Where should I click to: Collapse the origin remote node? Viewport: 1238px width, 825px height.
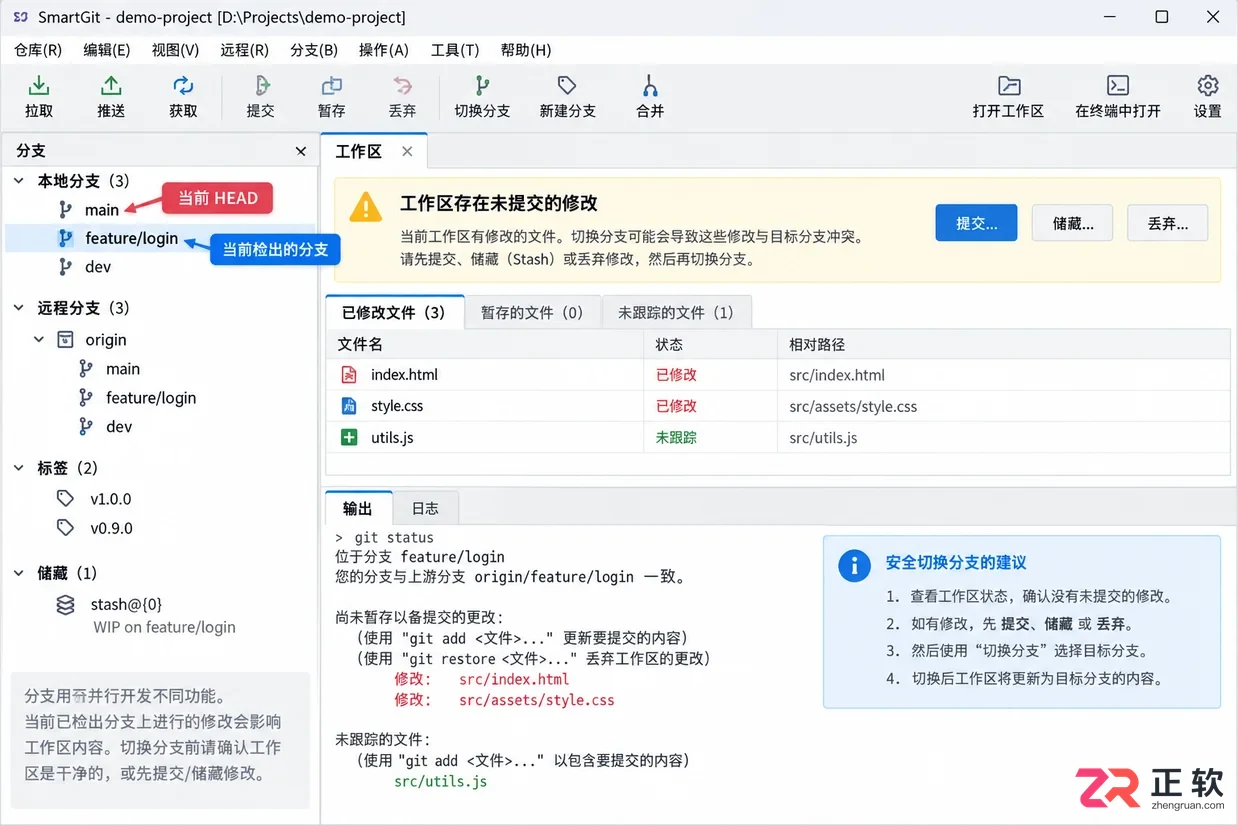[39, 340]
